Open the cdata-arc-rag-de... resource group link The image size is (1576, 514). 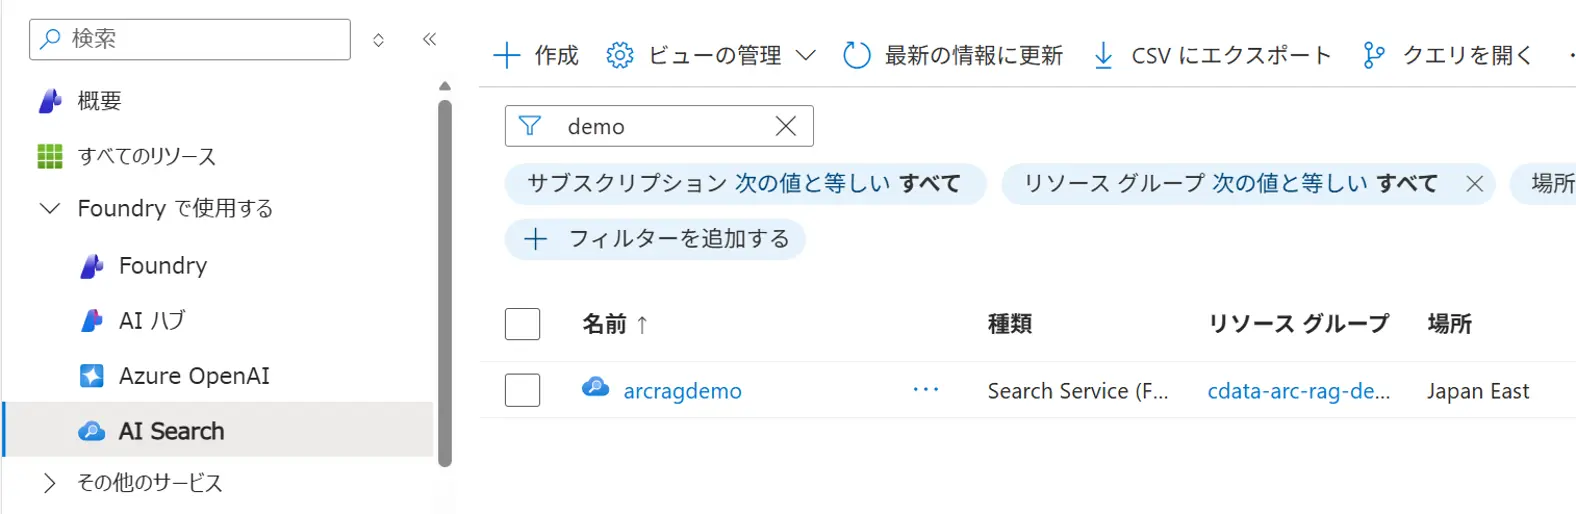point(1299,391)
